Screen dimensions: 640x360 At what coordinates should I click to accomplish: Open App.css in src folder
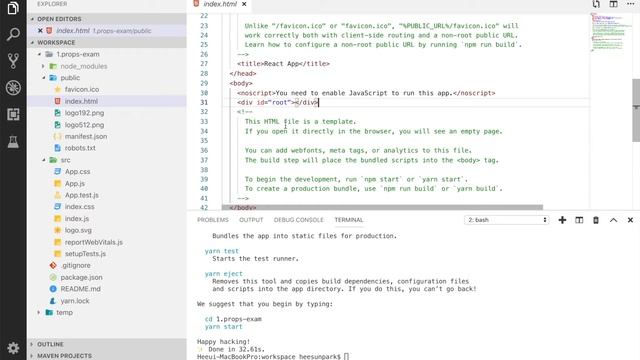point(78,172)
